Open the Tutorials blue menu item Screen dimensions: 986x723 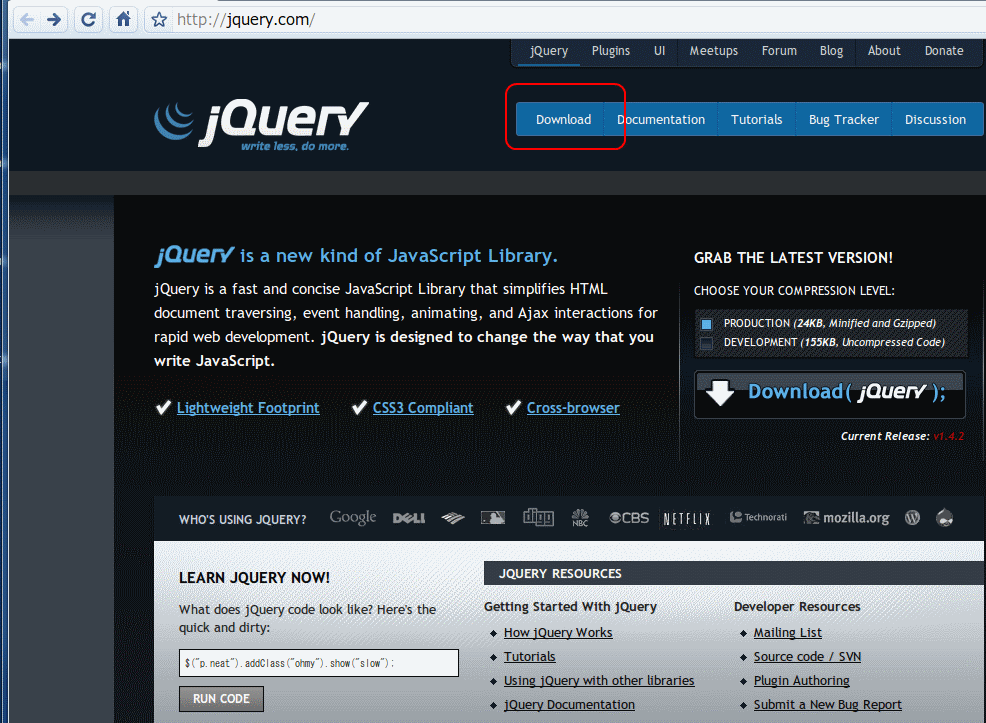[x=756, y=119]
